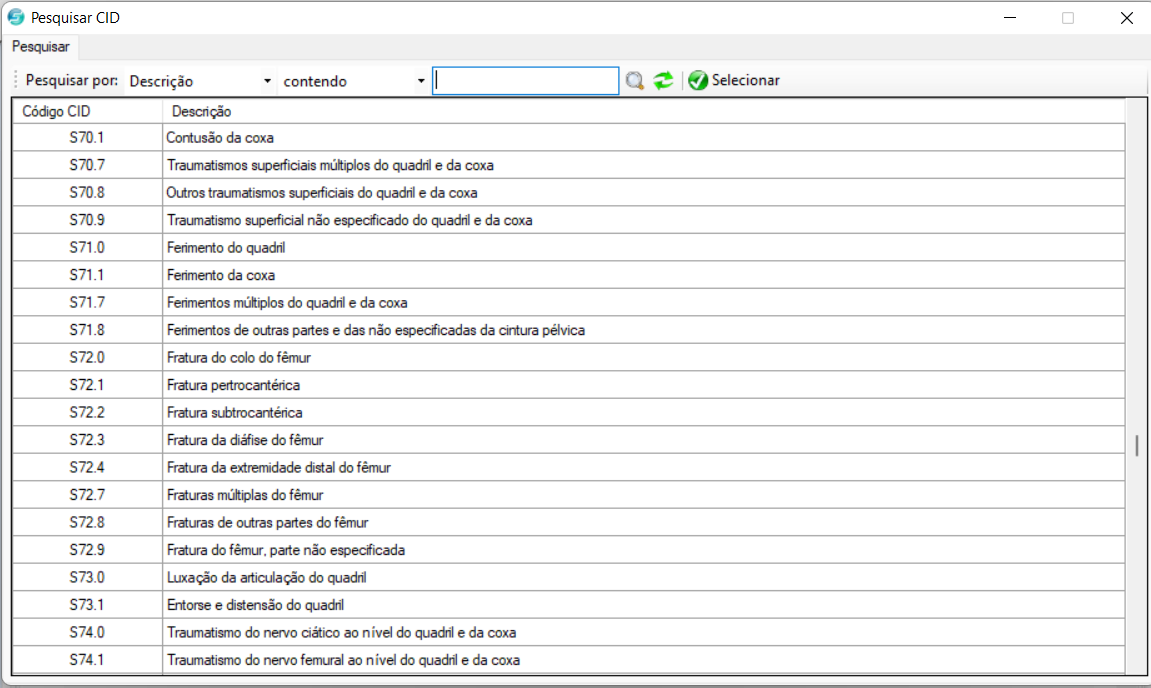This screenshot has height=688, width=1151.
Task: Select code S72.1 cell
Action: [x=87, y=385]
